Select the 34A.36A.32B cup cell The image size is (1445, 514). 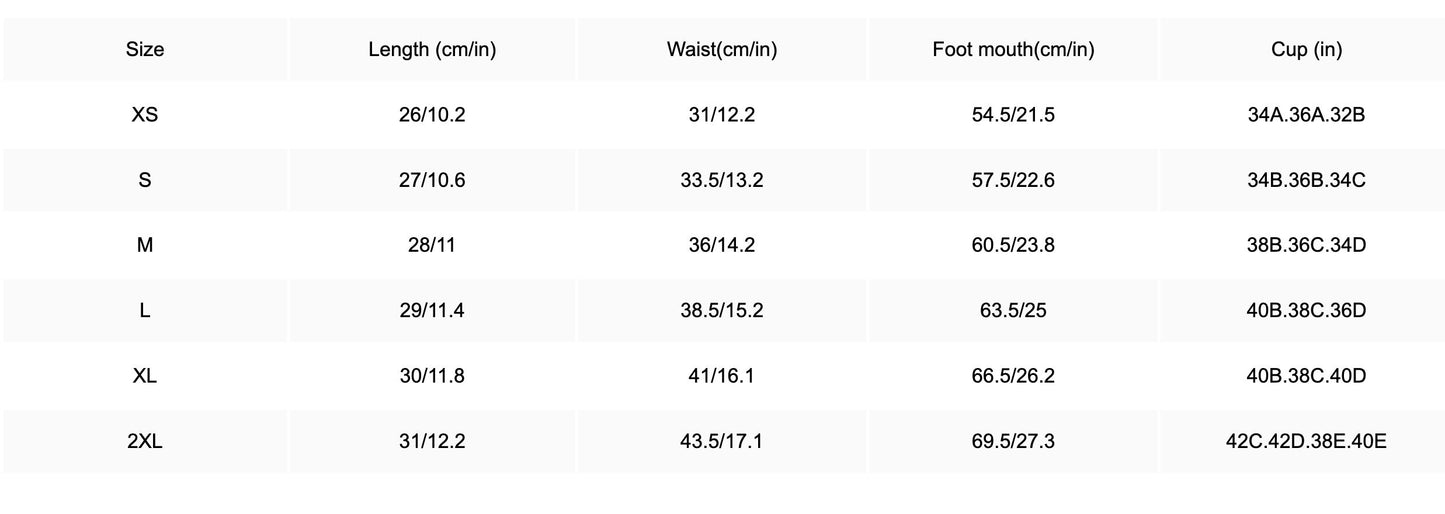coord(1306,115)
